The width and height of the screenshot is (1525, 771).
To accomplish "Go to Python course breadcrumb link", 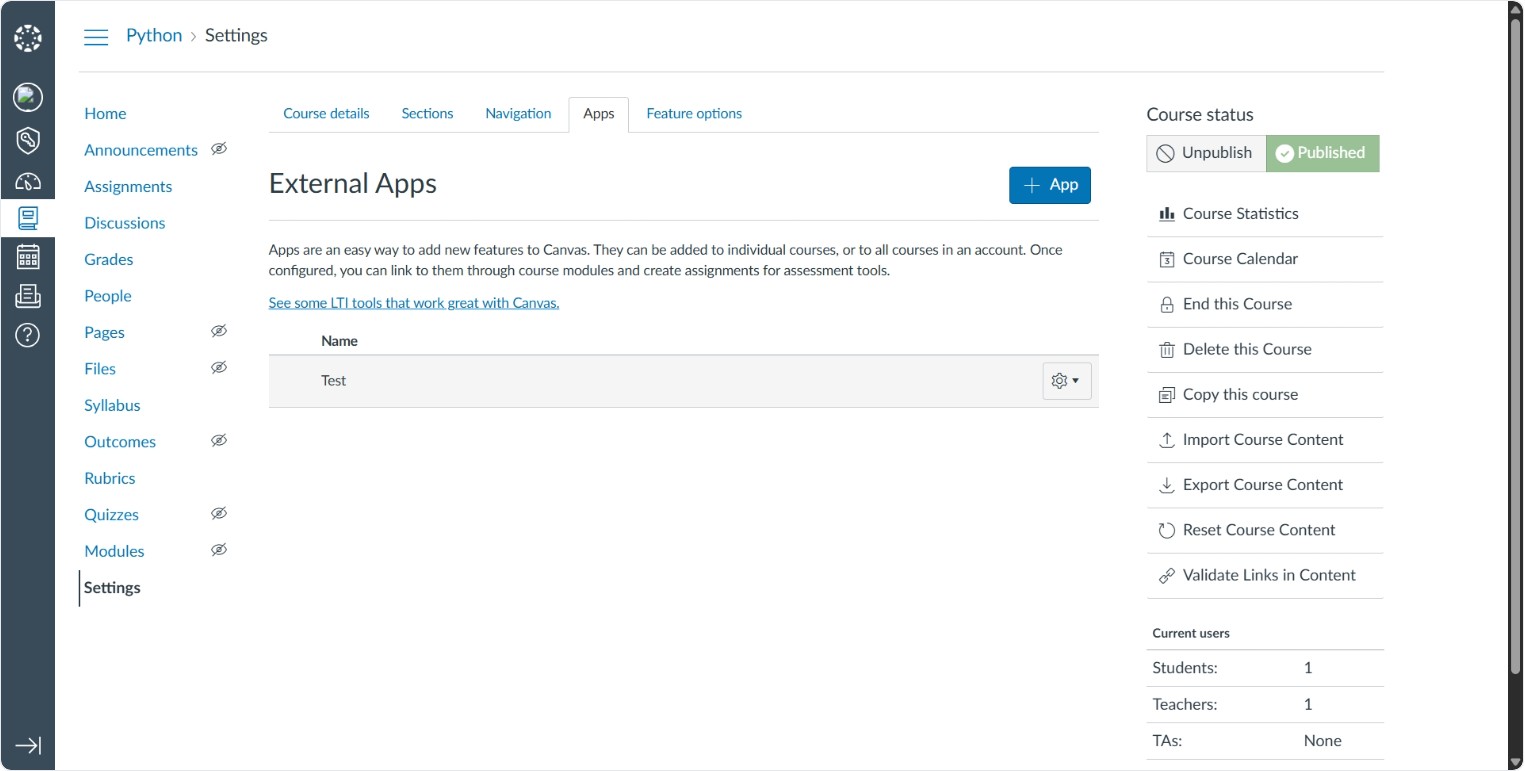I will pyautogui.click(x=154, y=36).
